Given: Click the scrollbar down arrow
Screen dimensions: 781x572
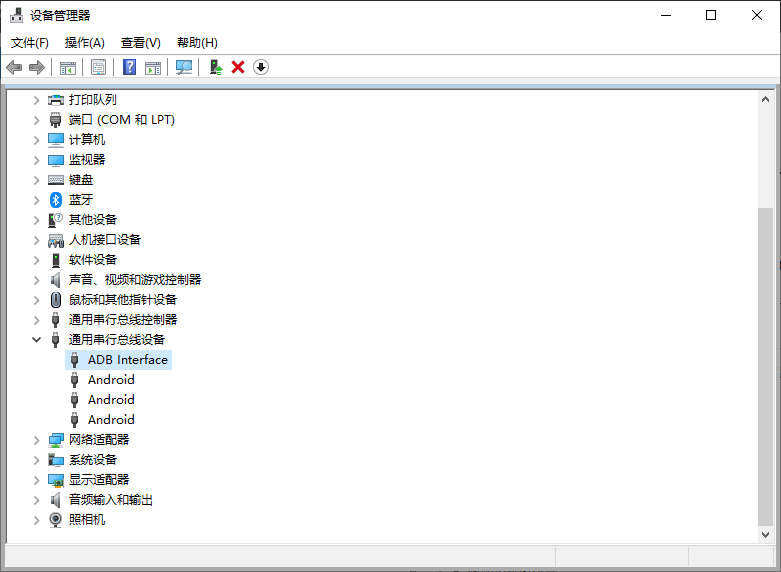Looking at the screenshot, I should click(766, 535).
